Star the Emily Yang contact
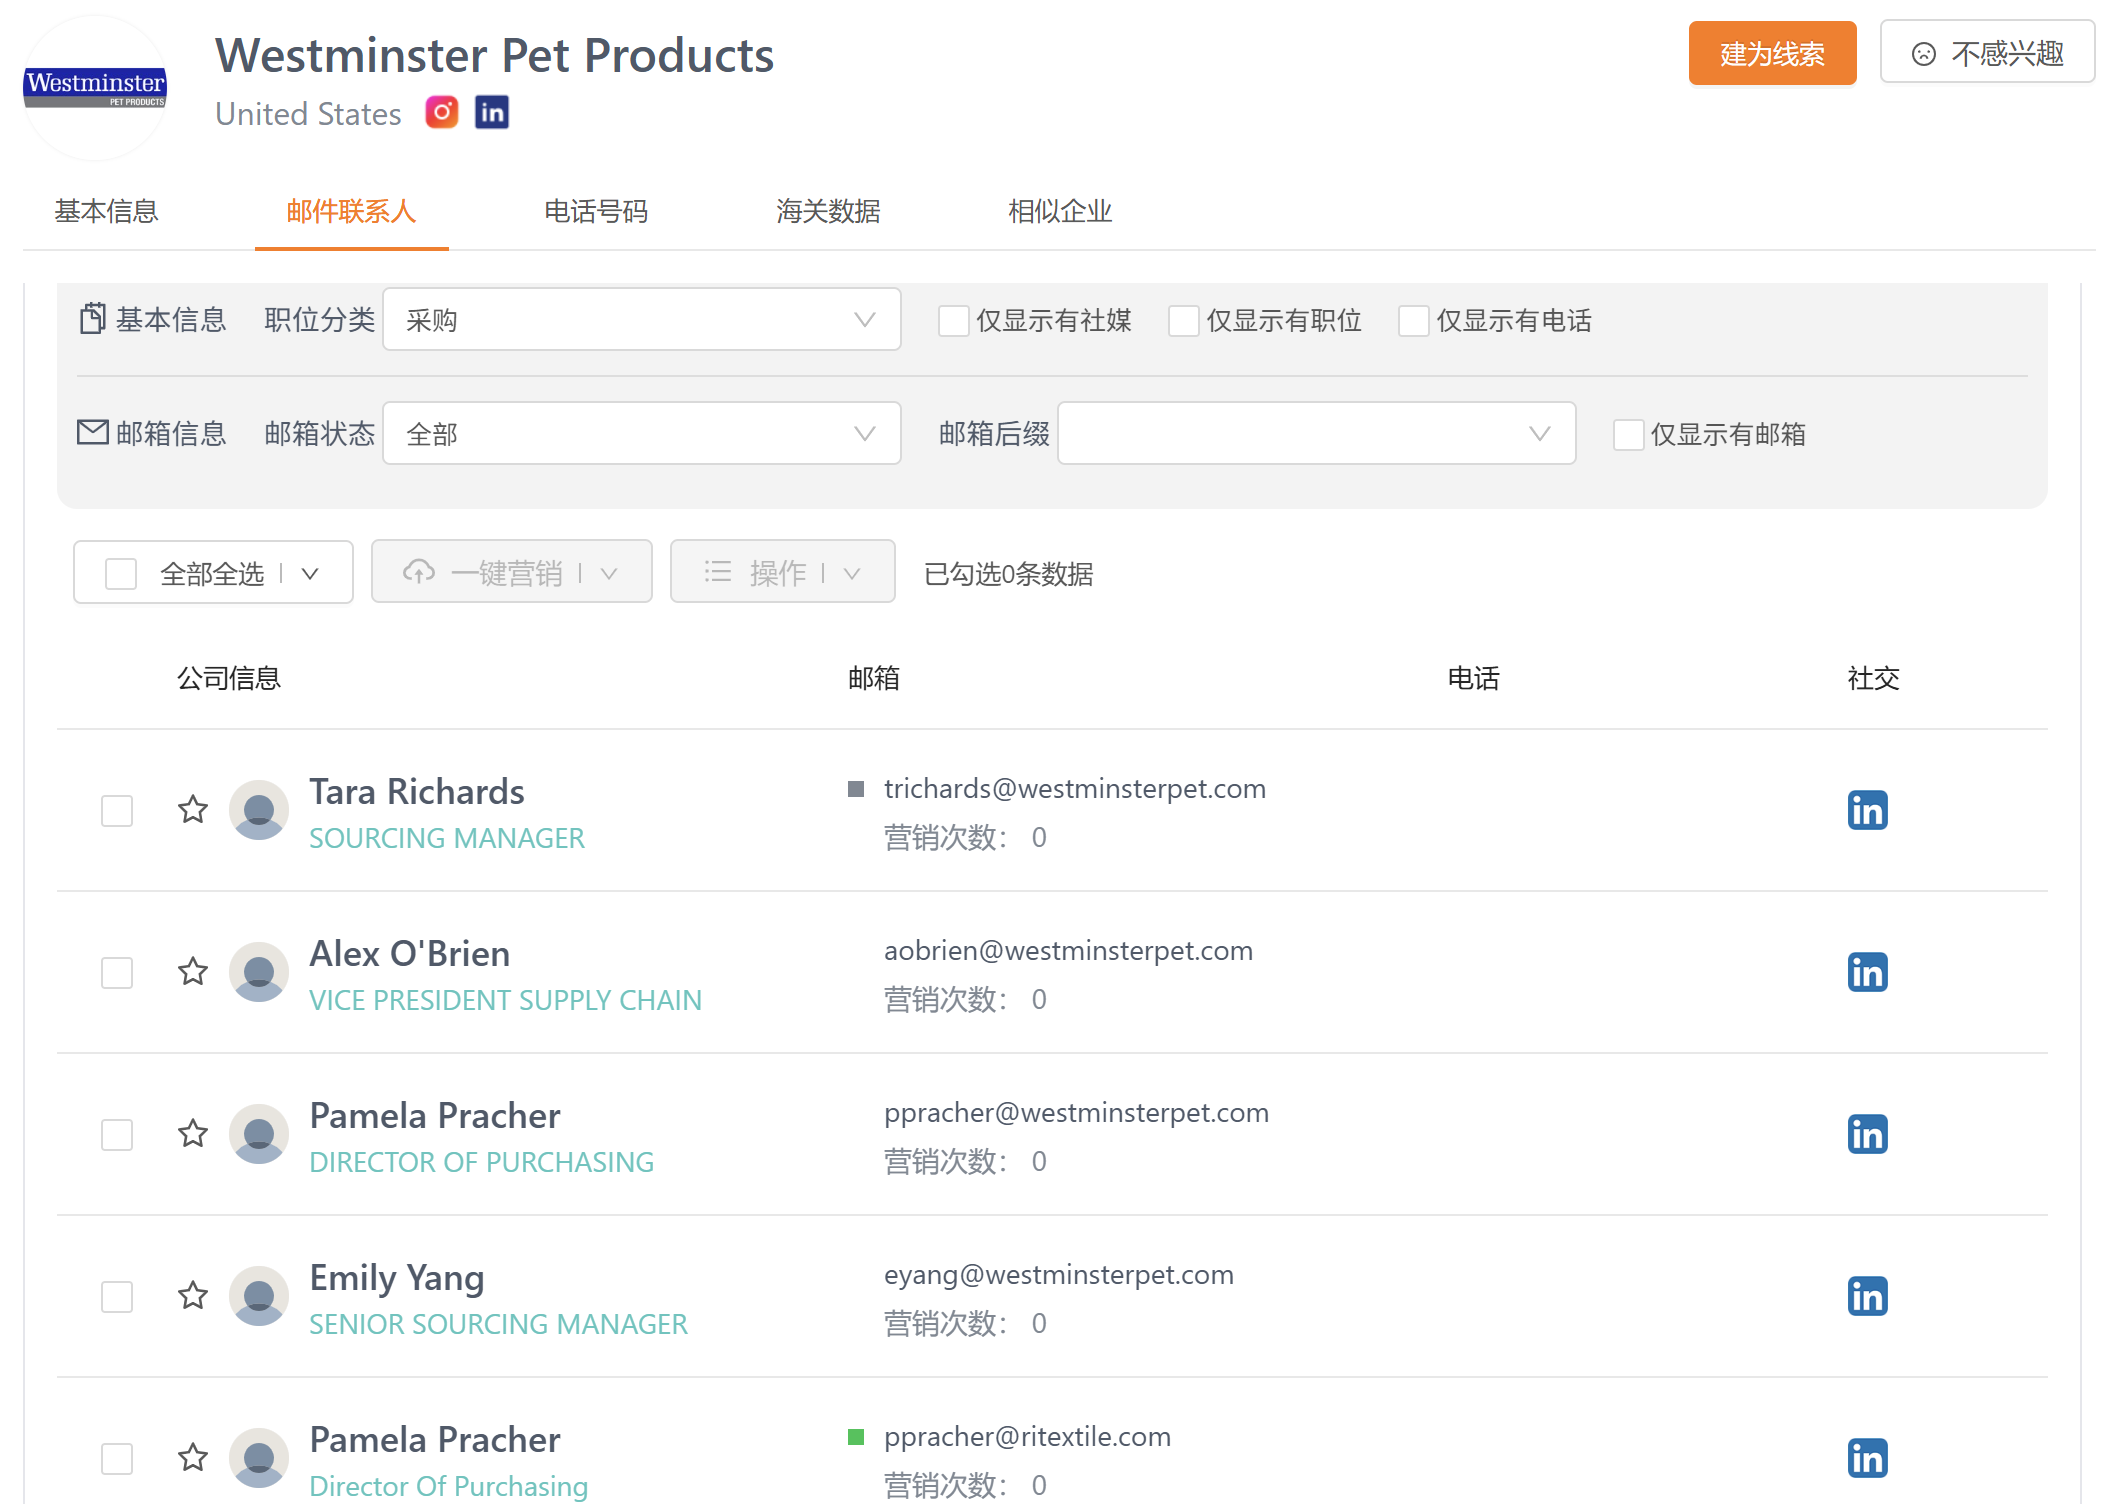 pos(193,1295)
